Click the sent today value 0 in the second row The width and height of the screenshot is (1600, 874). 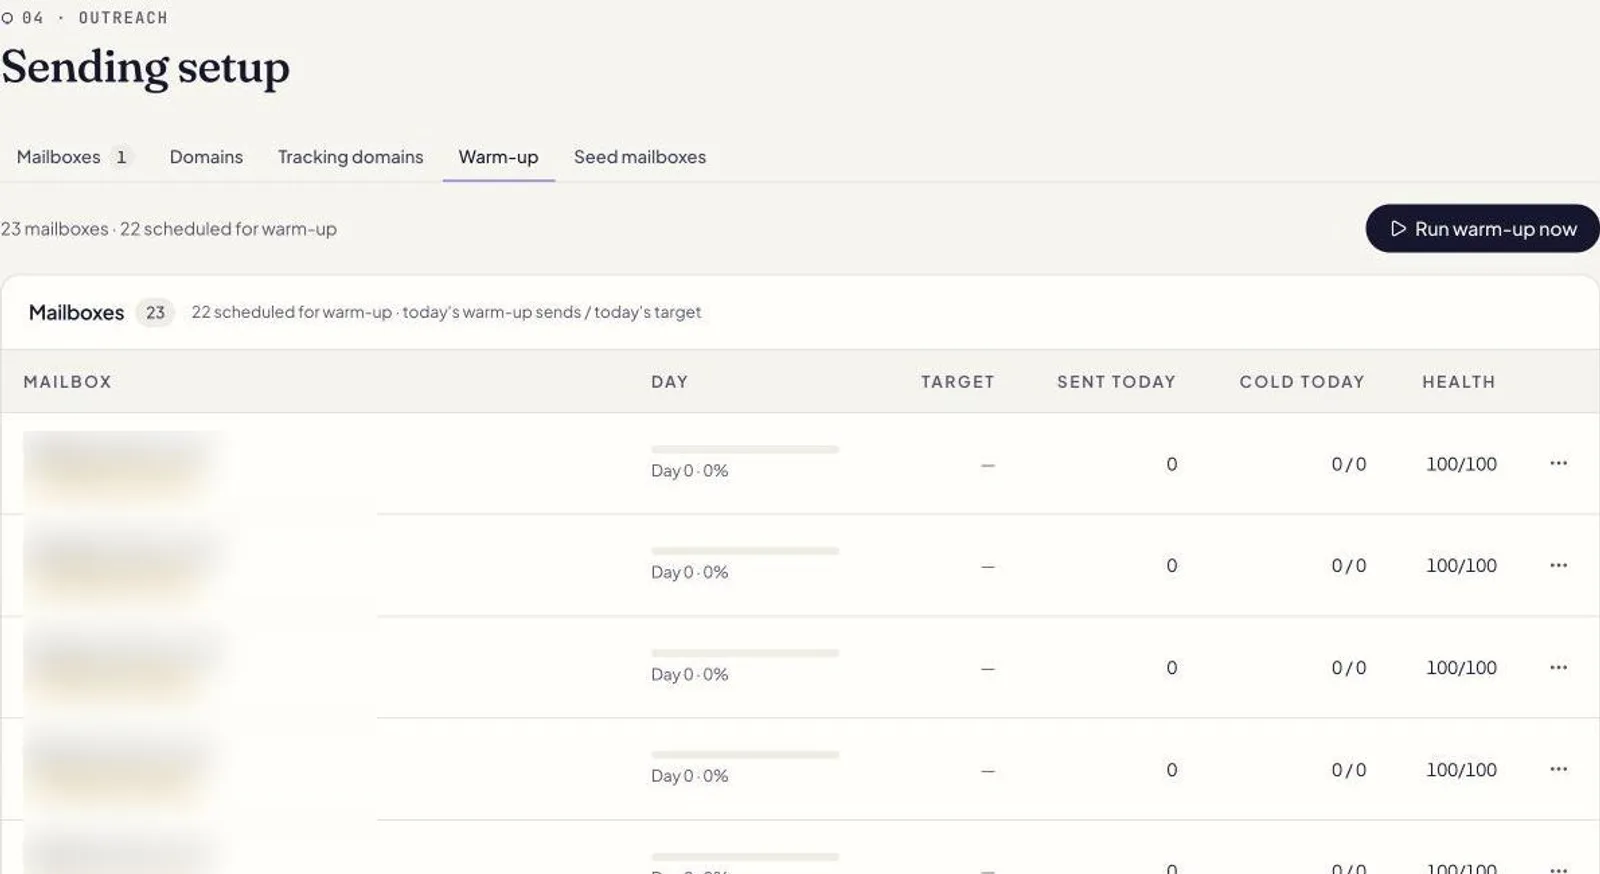[1171, 566]
